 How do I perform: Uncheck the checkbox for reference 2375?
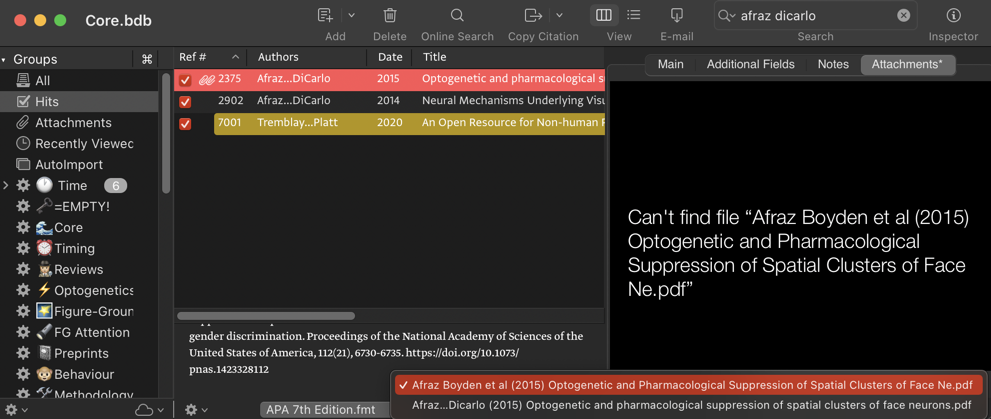click(185, 80)
